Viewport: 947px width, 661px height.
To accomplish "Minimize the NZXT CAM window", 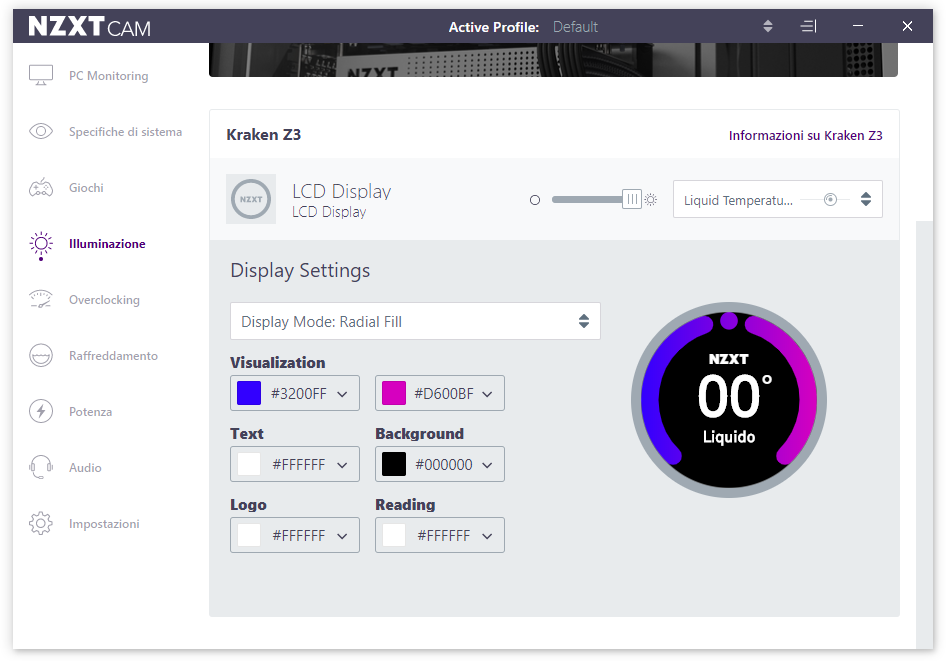I will 858,26.
